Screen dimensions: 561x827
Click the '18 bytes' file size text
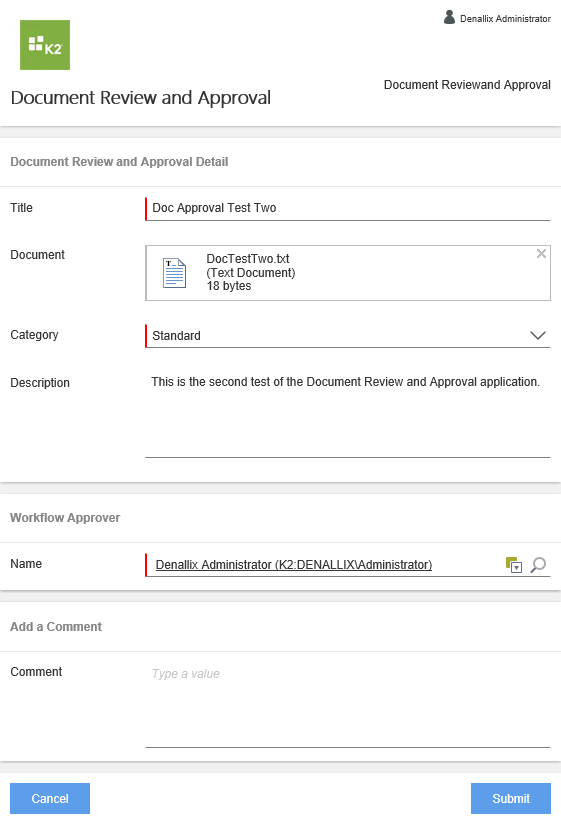pyautogui.click(x=229, y=286)
